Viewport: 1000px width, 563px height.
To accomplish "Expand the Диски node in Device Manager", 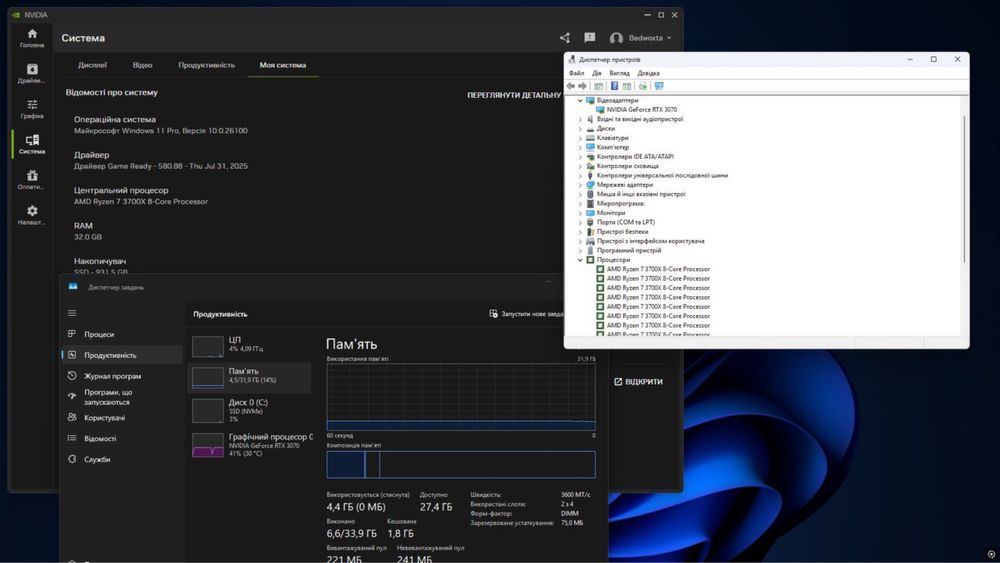I will point(580,128).
